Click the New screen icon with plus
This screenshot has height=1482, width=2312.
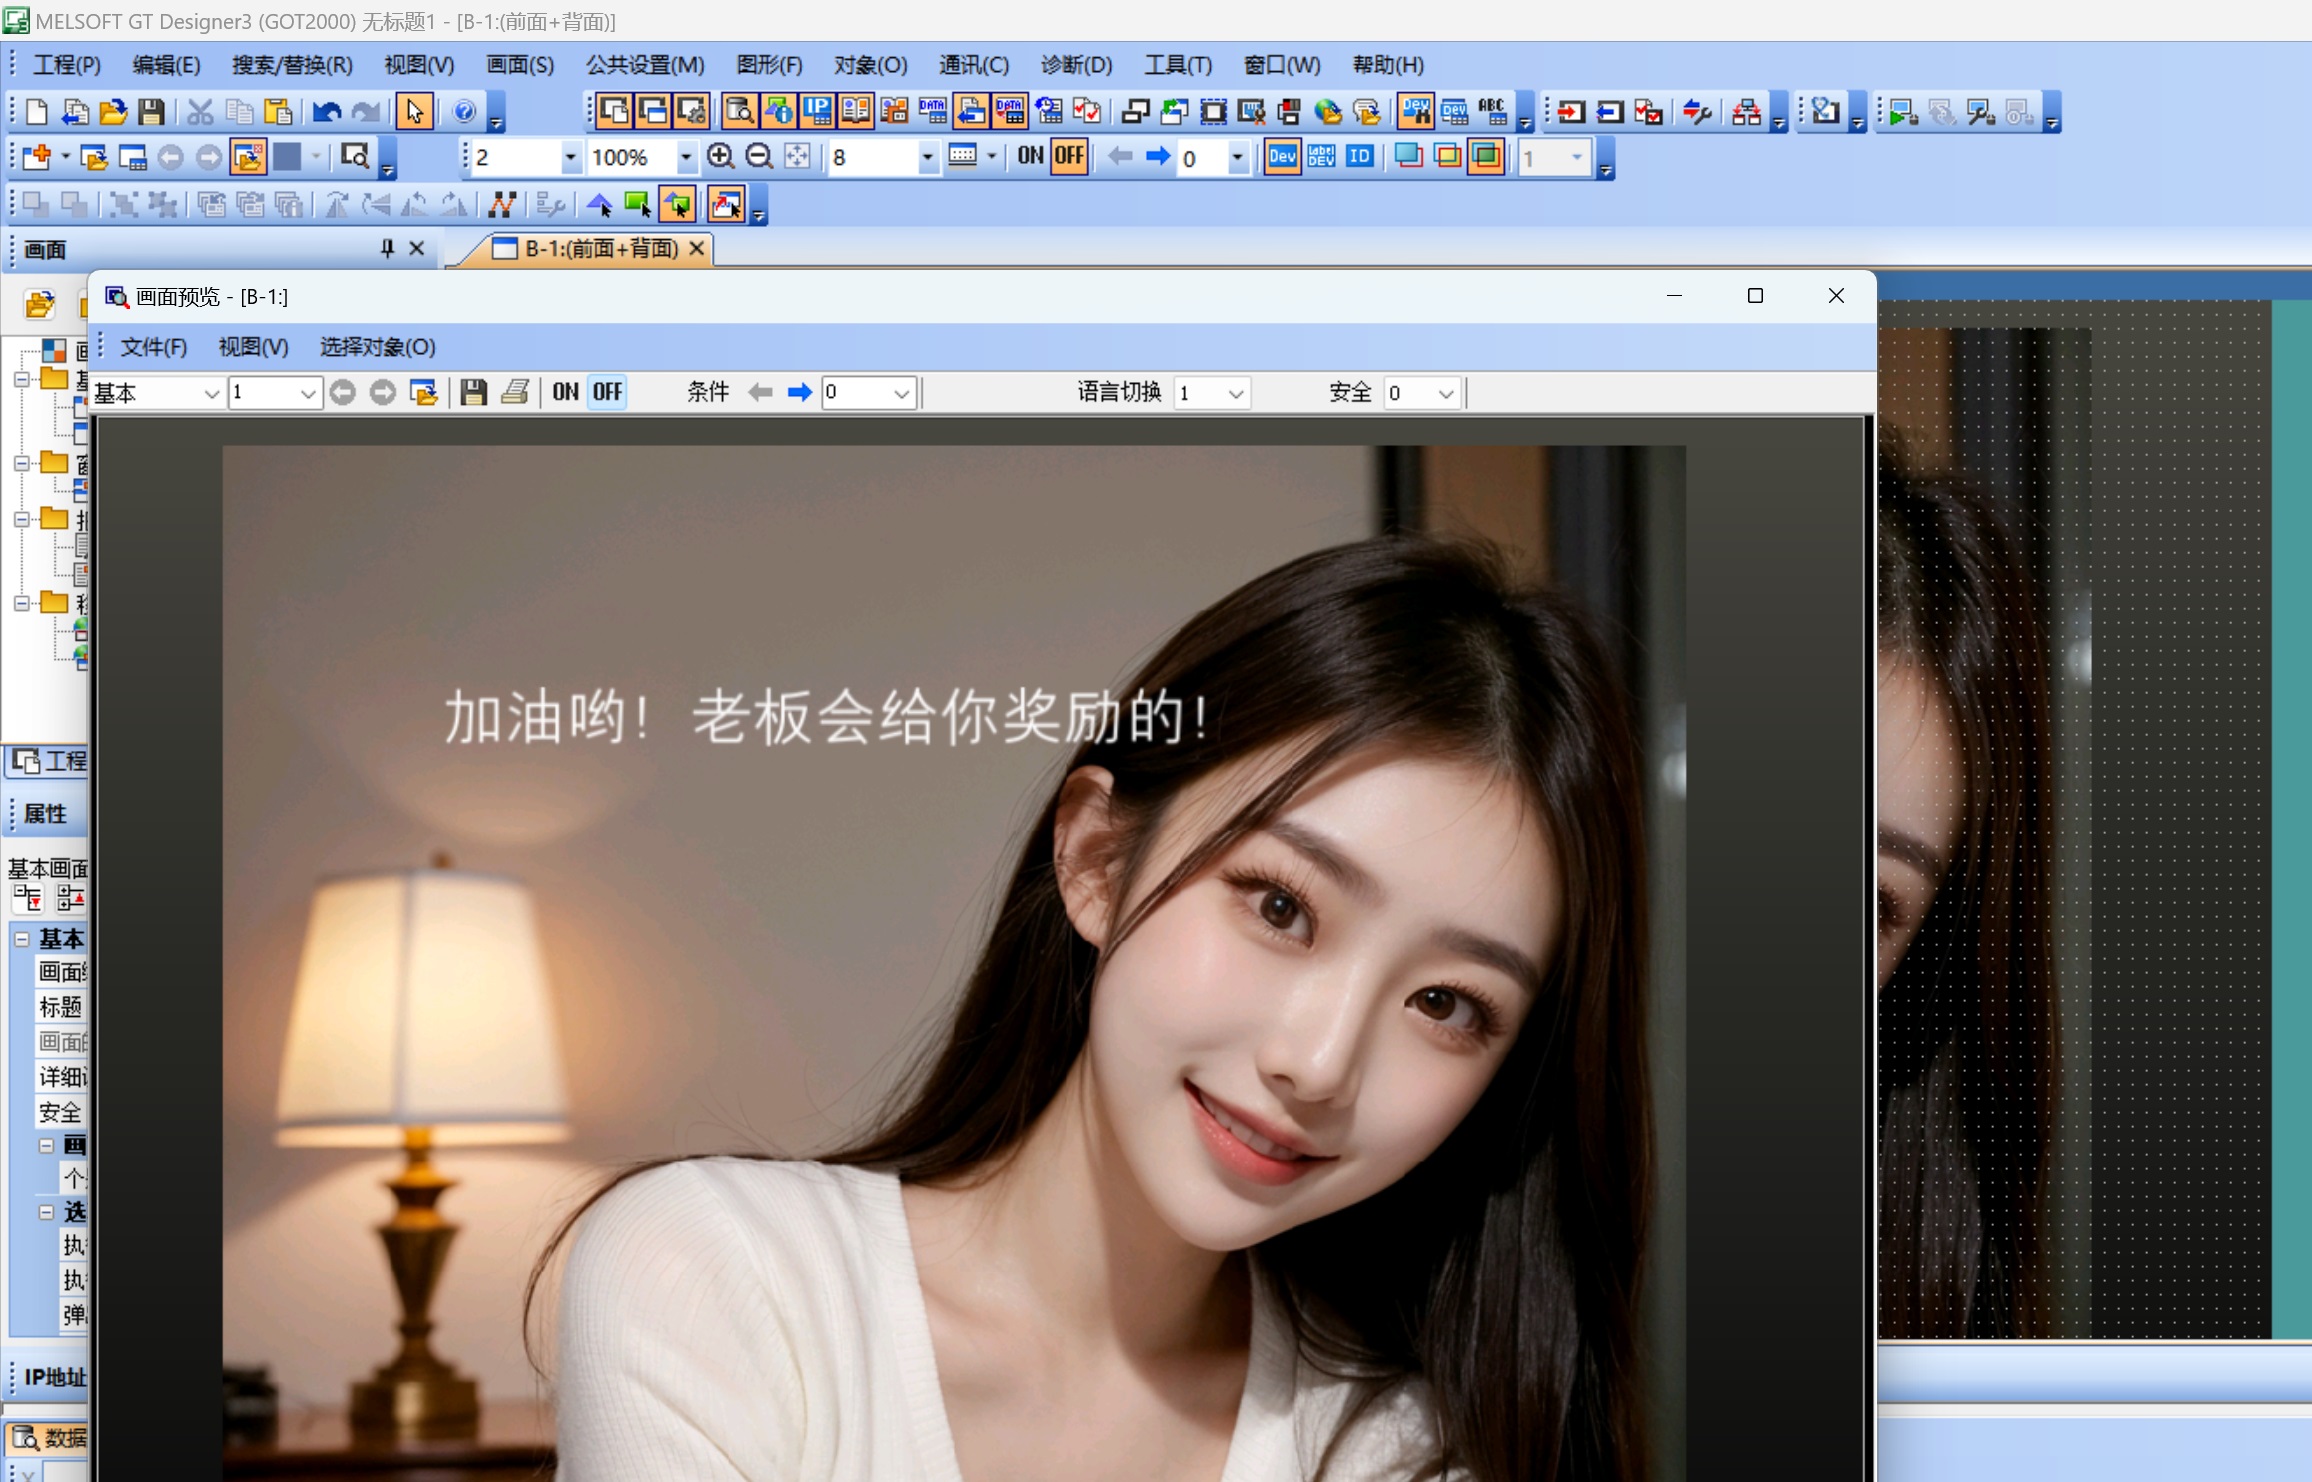click(37, 157)
